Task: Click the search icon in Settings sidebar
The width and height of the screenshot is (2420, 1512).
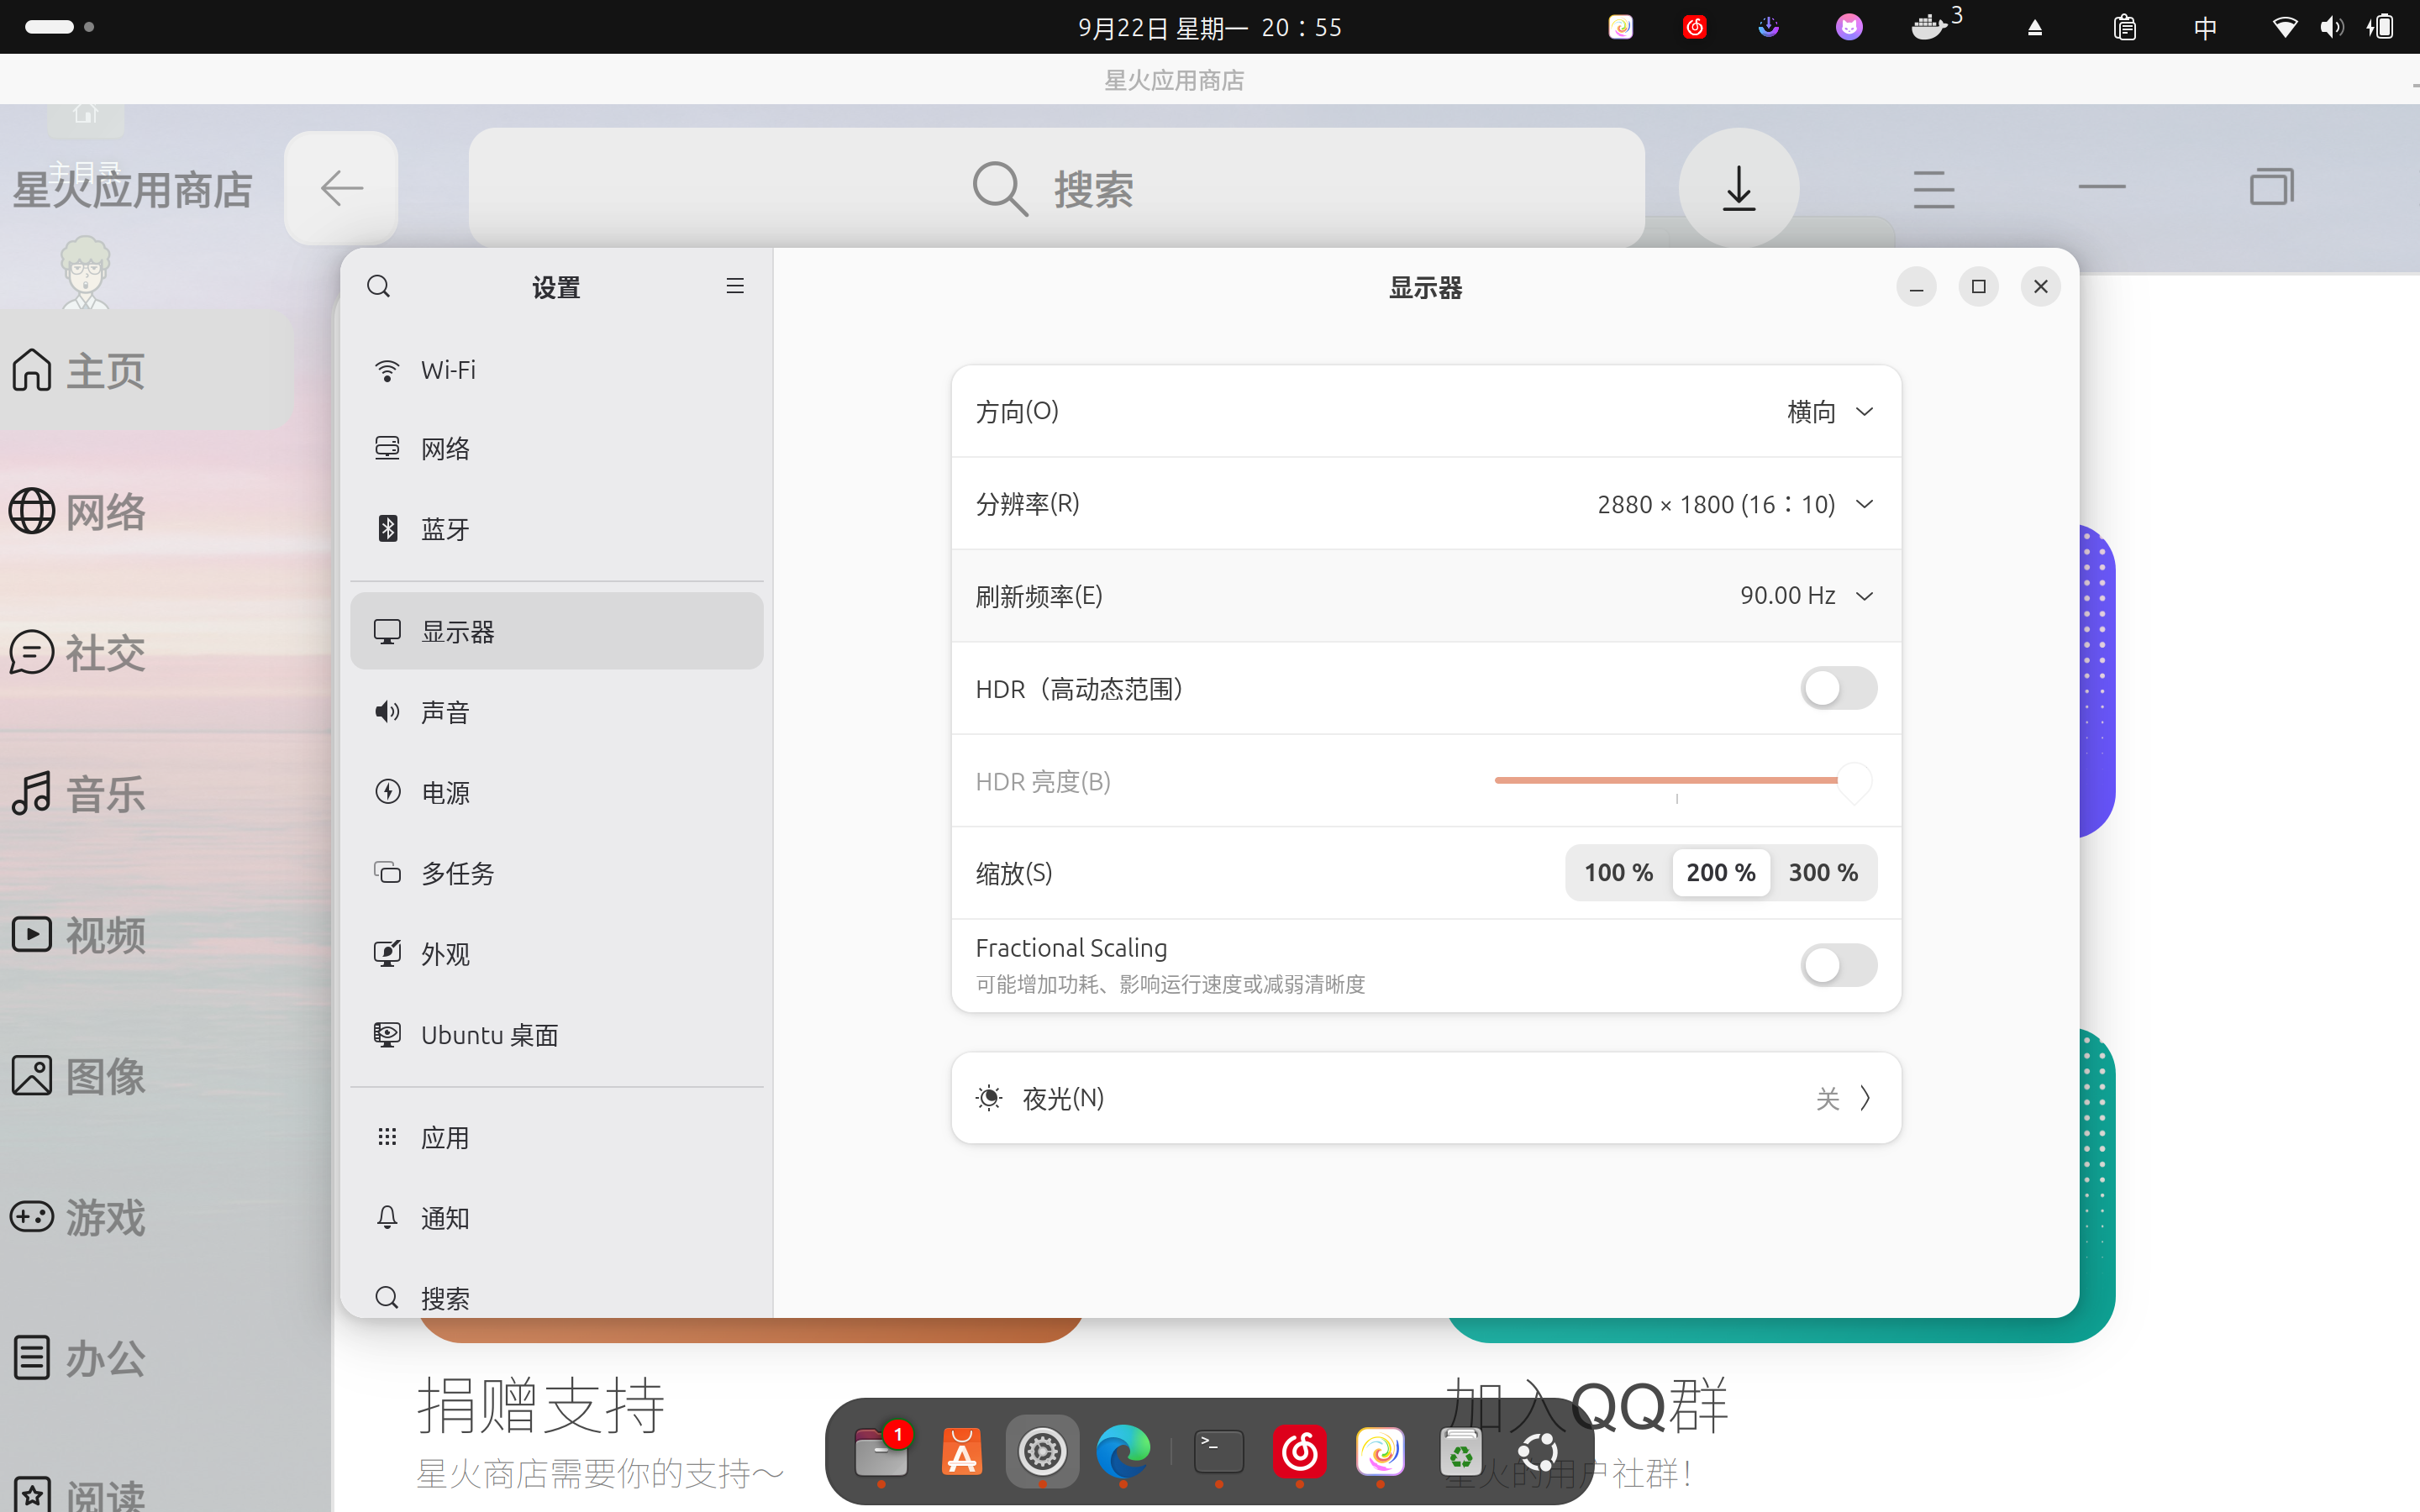Action: [x=378, y=287]
